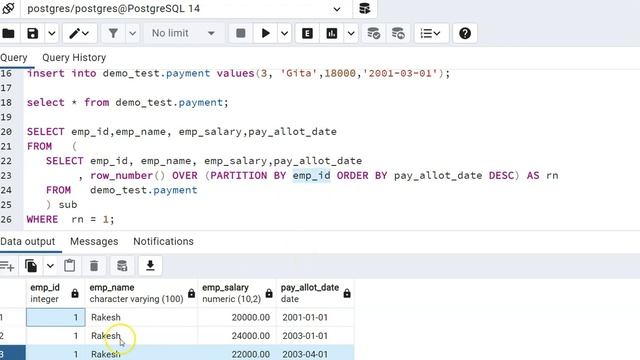Execute the query with the play button
Screen dimensions: 640x360
(265, 33)
